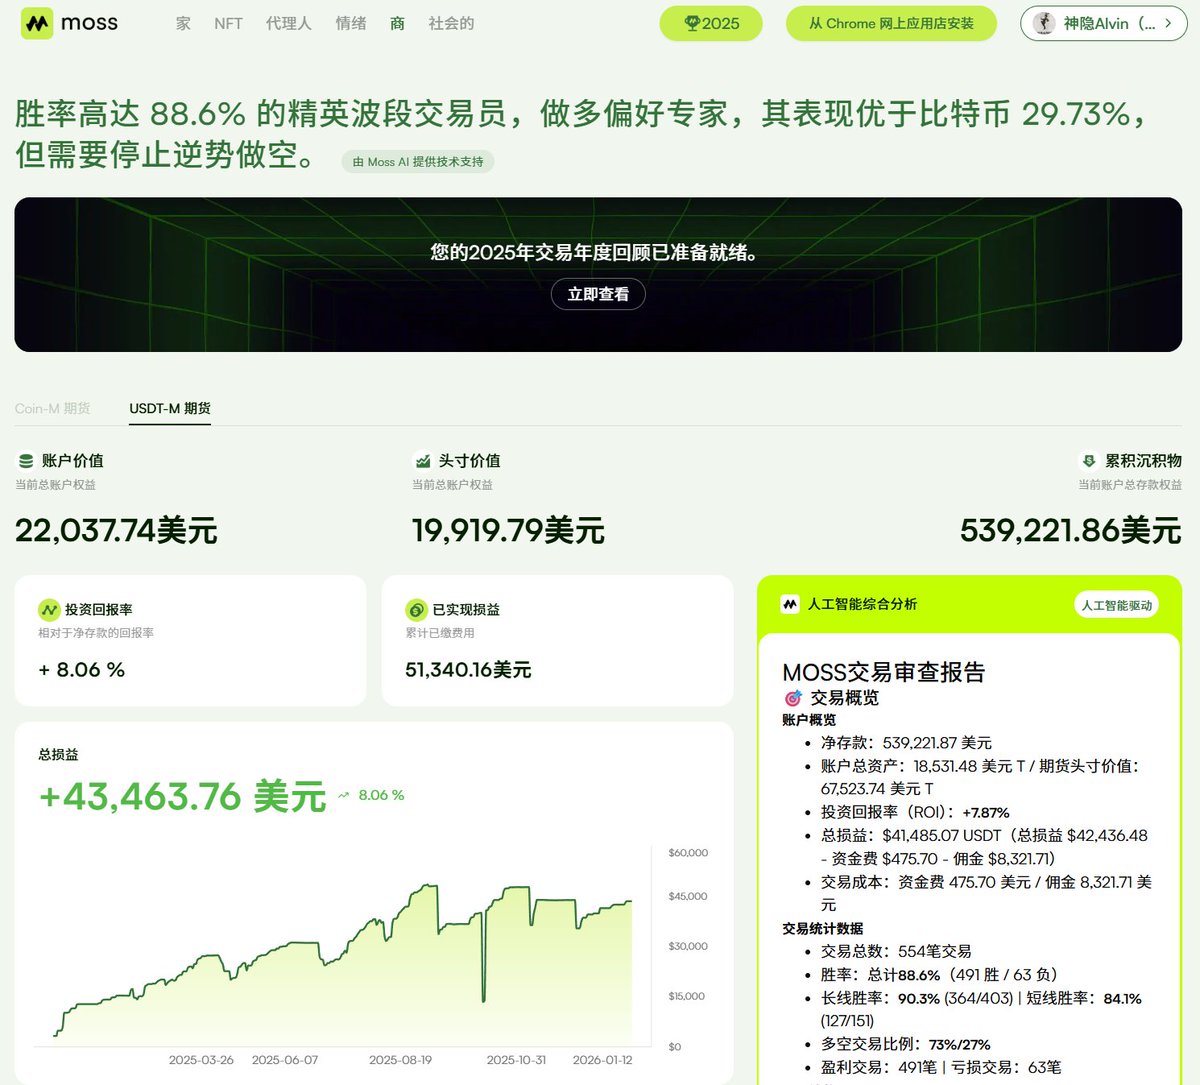Click the 539,221.86美元 deposits value
The height and width of the screenshot is (1085, 1200).
coord(1071,530)
